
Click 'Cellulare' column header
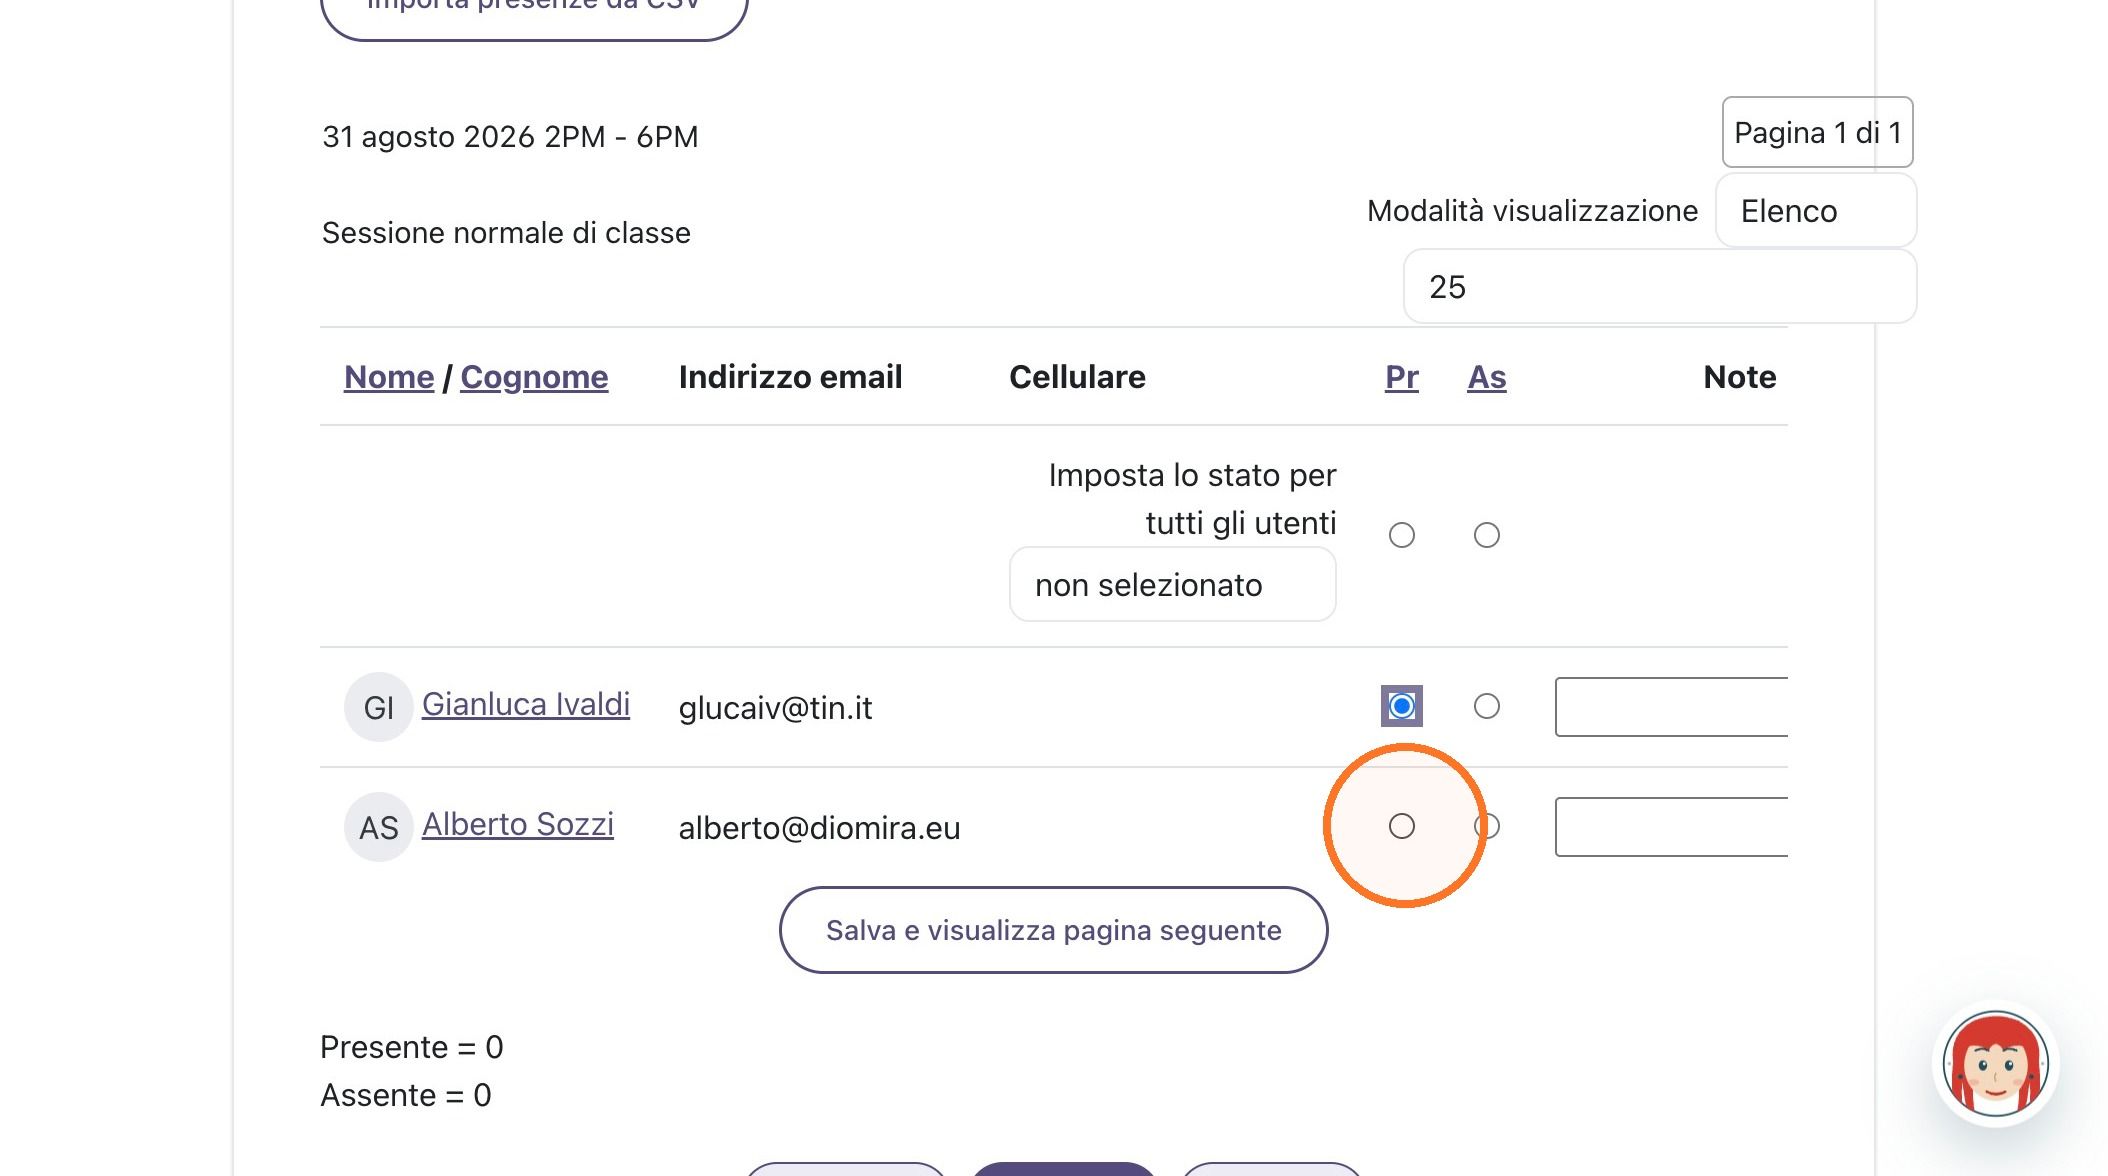(1077, 377)
